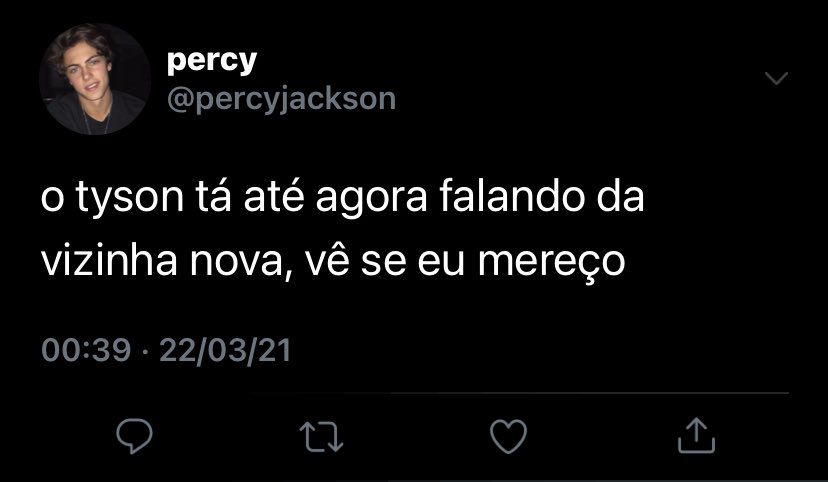Select the word tyson in the tweet
This screenshot has height=482, width=828.
[x=129, y=197]
